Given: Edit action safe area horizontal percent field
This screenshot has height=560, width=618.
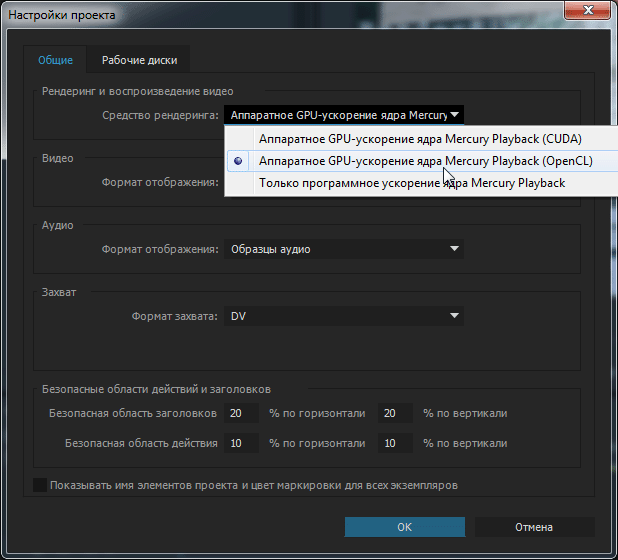Looking at the screenshot, I should click(241, 443).
